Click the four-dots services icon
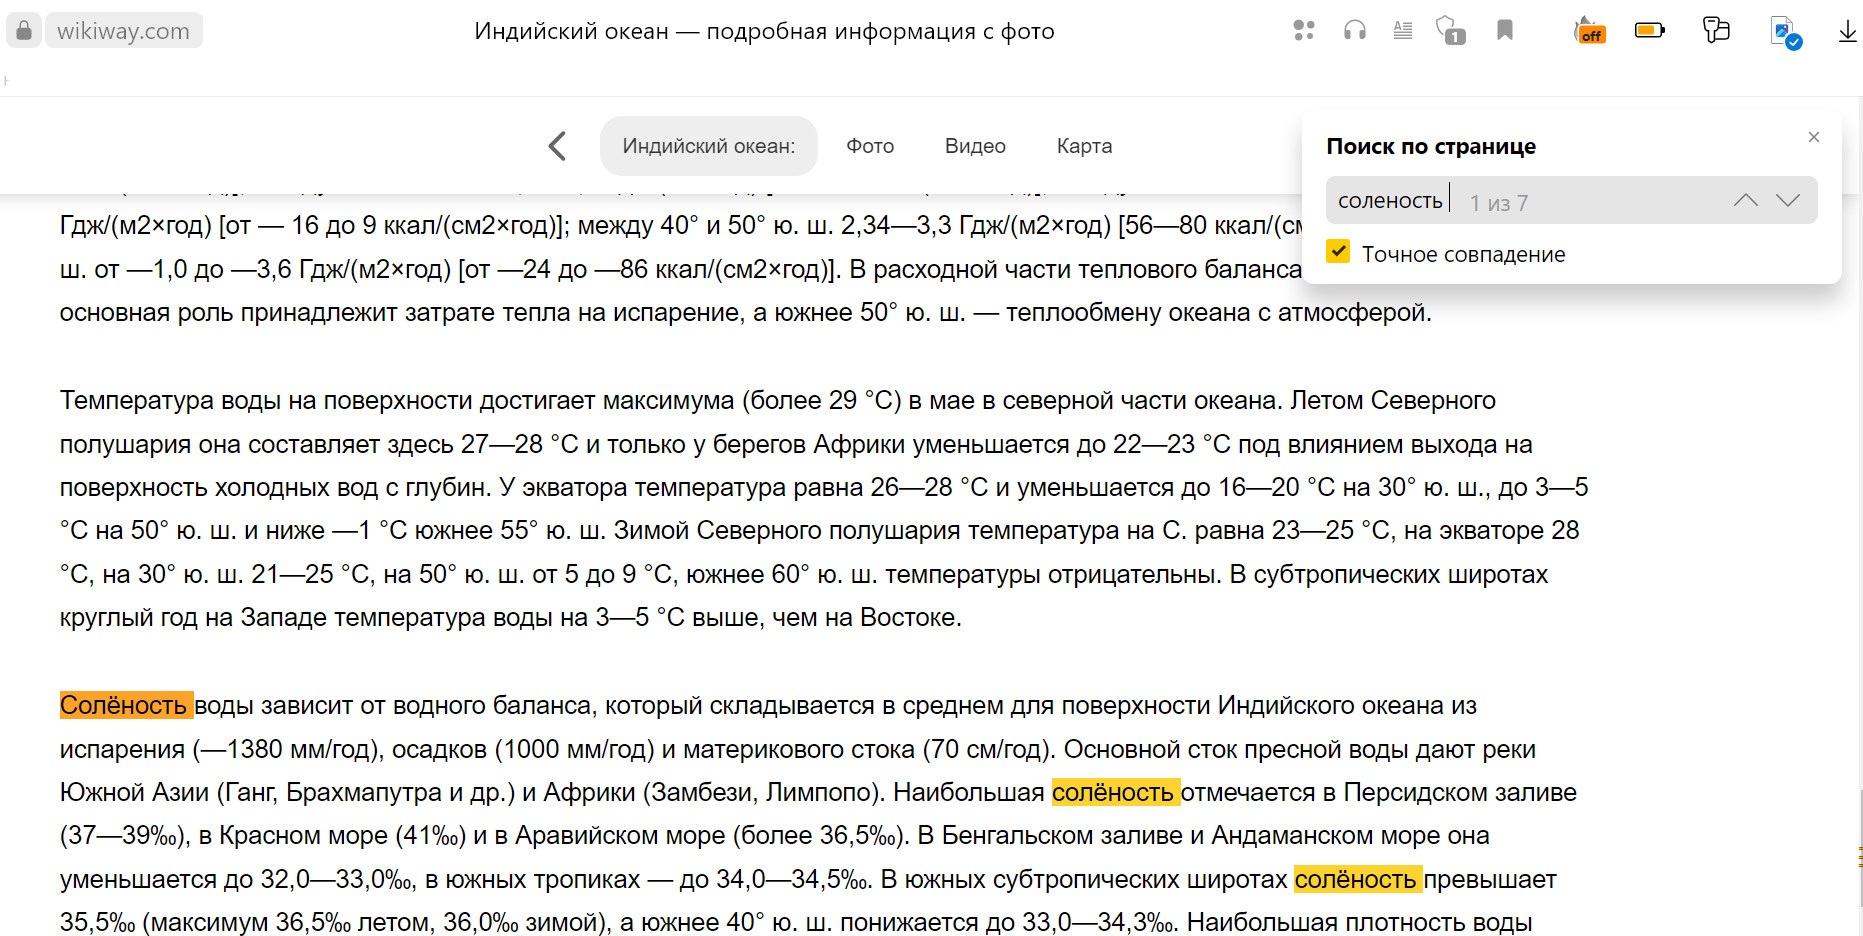Viewport: 1863px width, 936px height. coord(1303,31)
